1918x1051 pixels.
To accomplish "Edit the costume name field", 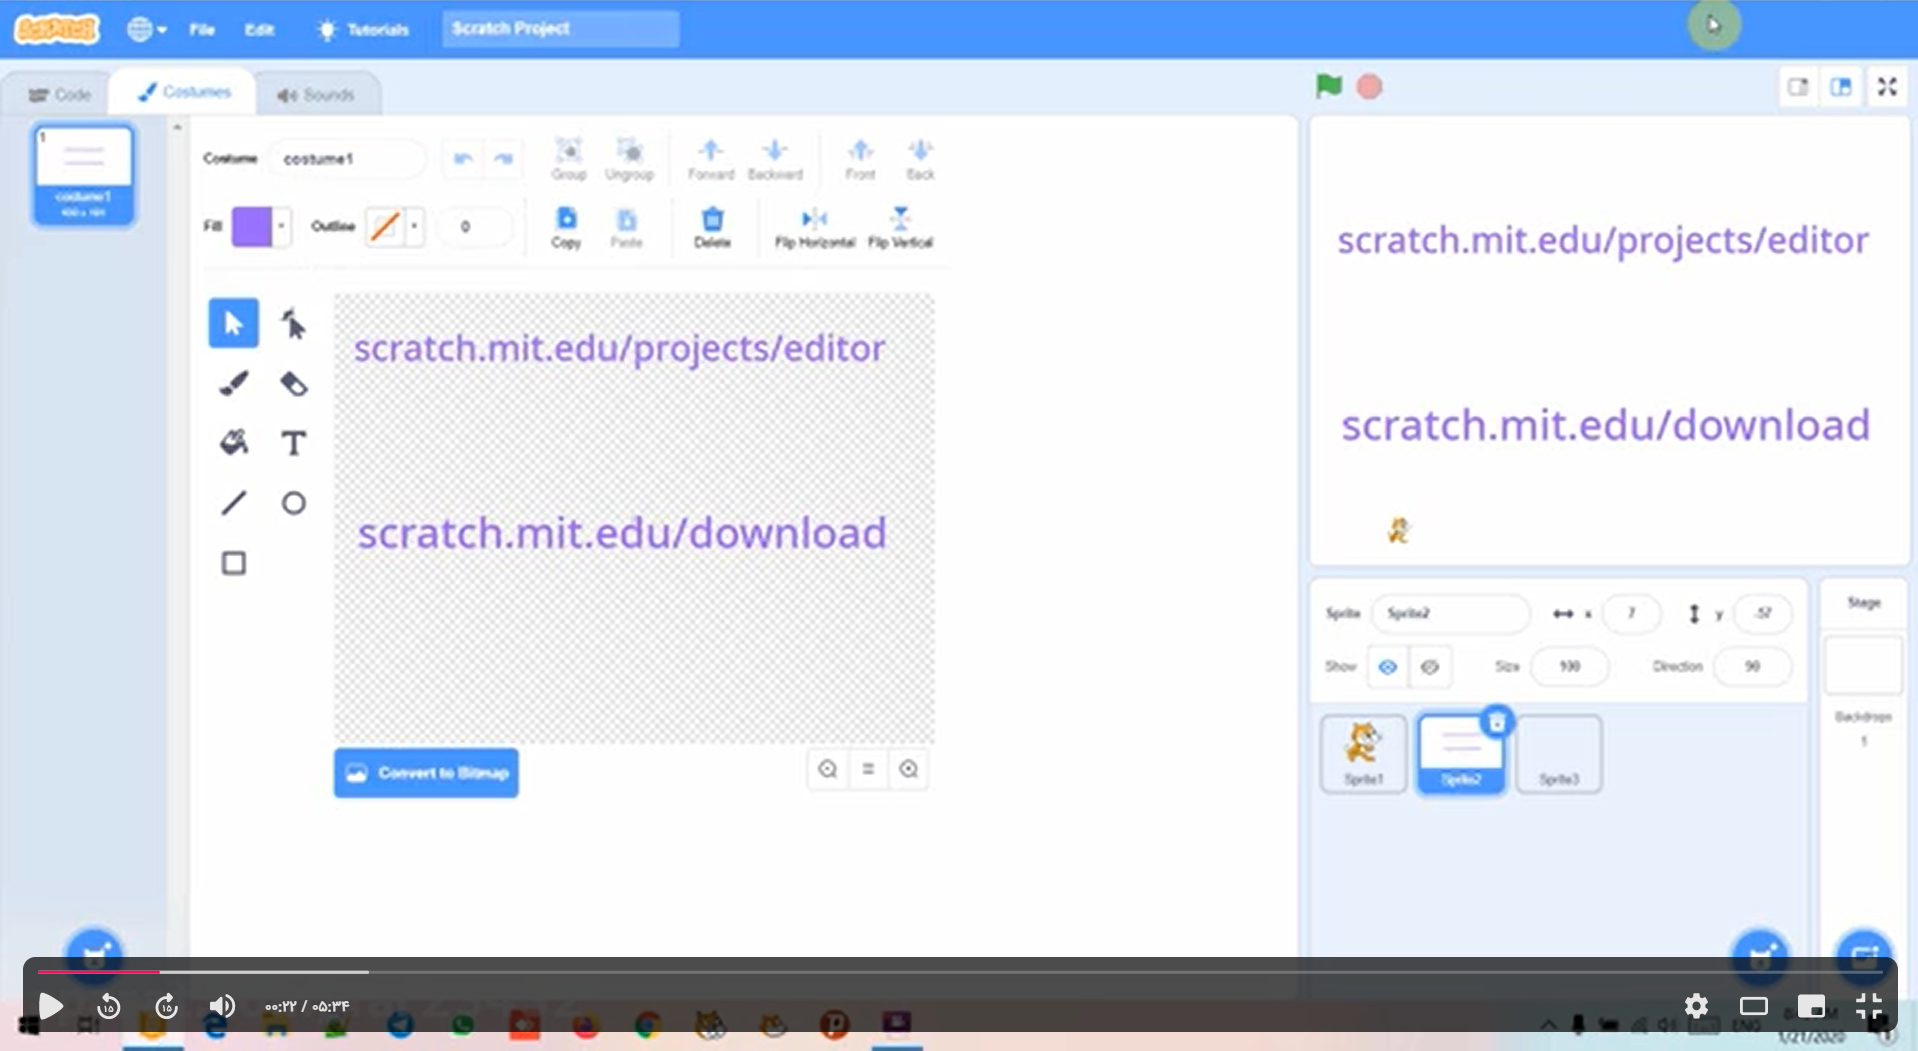I will point(347,159).
